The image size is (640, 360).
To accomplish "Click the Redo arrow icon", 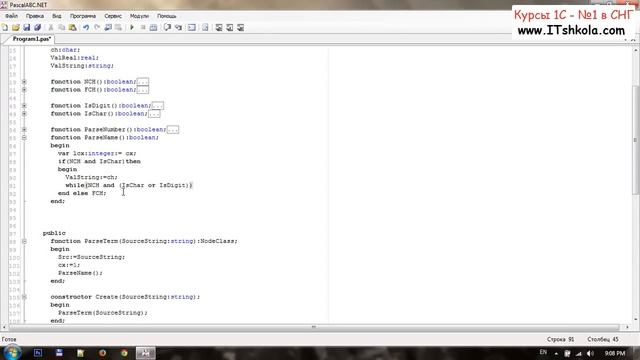I will 97,28.
